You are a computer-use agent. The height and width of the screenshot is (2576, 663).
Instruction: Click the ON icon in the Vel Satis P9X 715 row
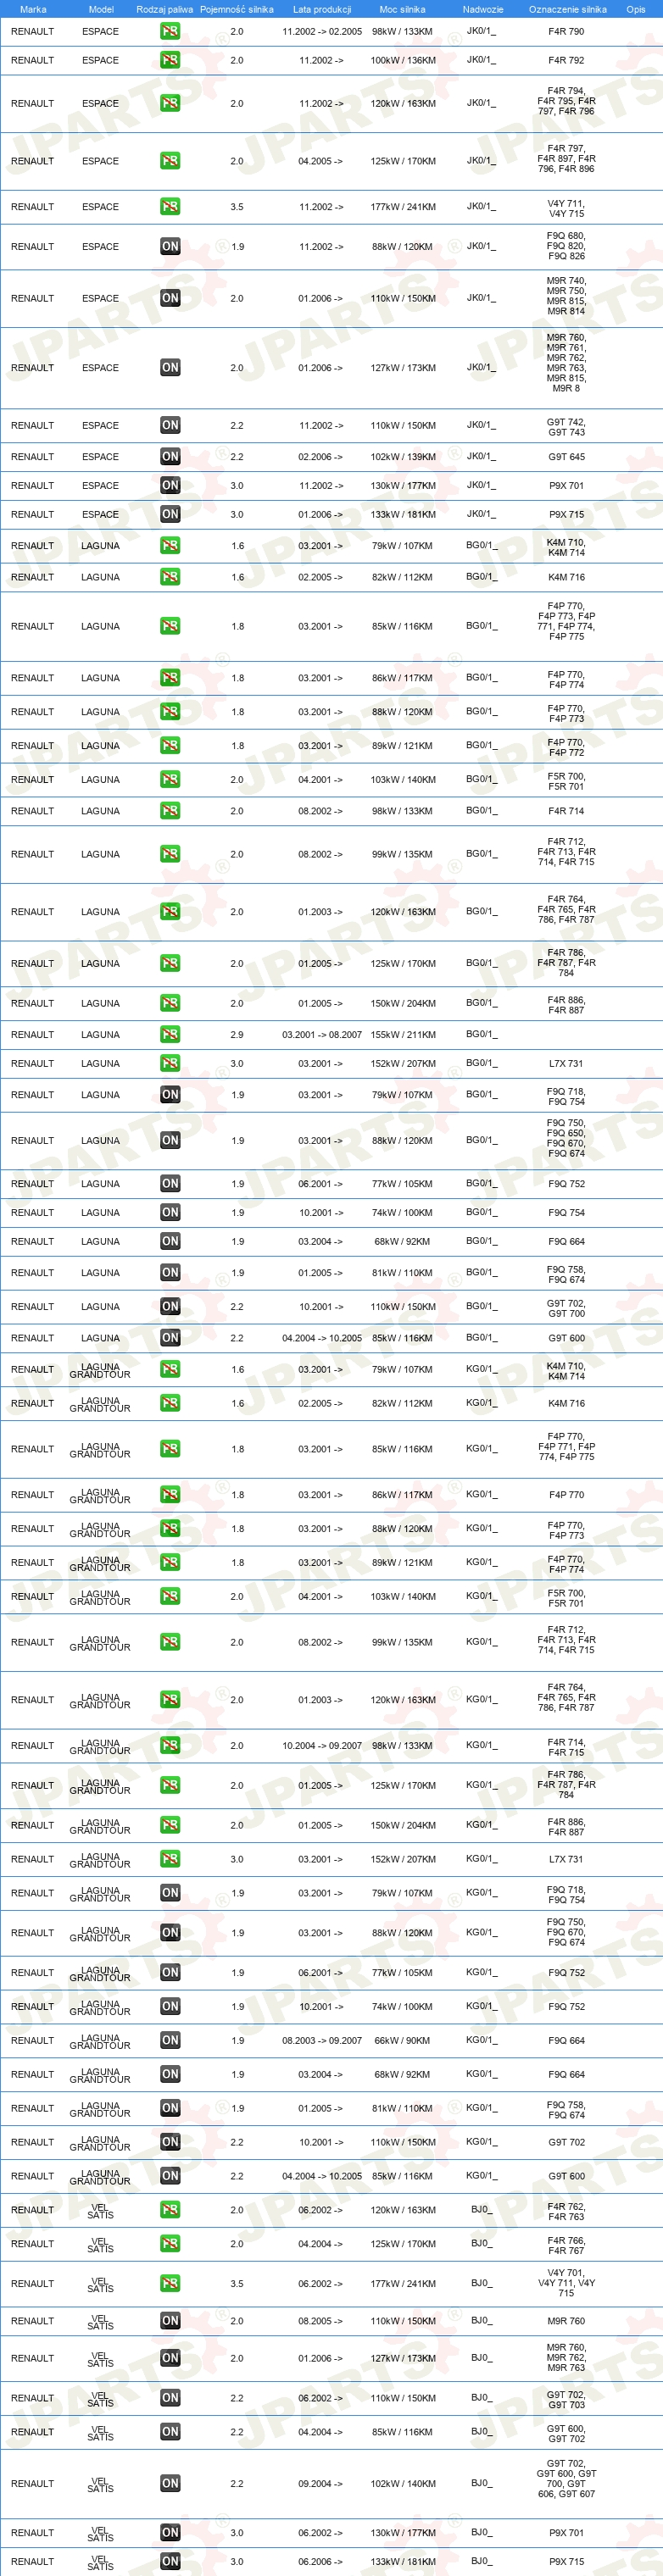[170, 2560]
